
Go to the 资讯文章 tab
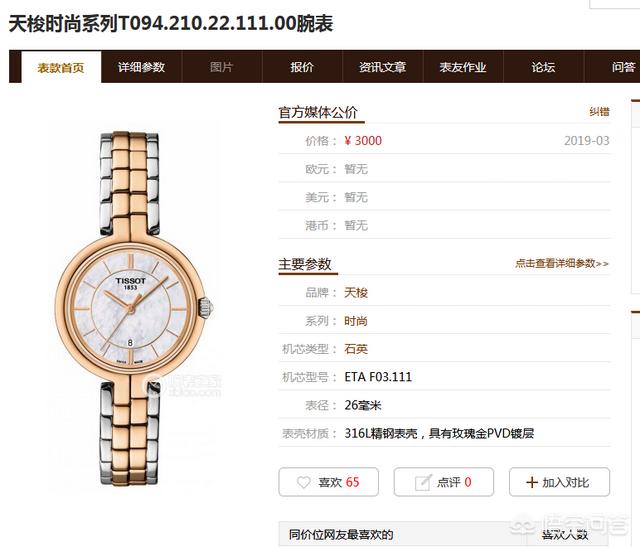pos(382,67)
